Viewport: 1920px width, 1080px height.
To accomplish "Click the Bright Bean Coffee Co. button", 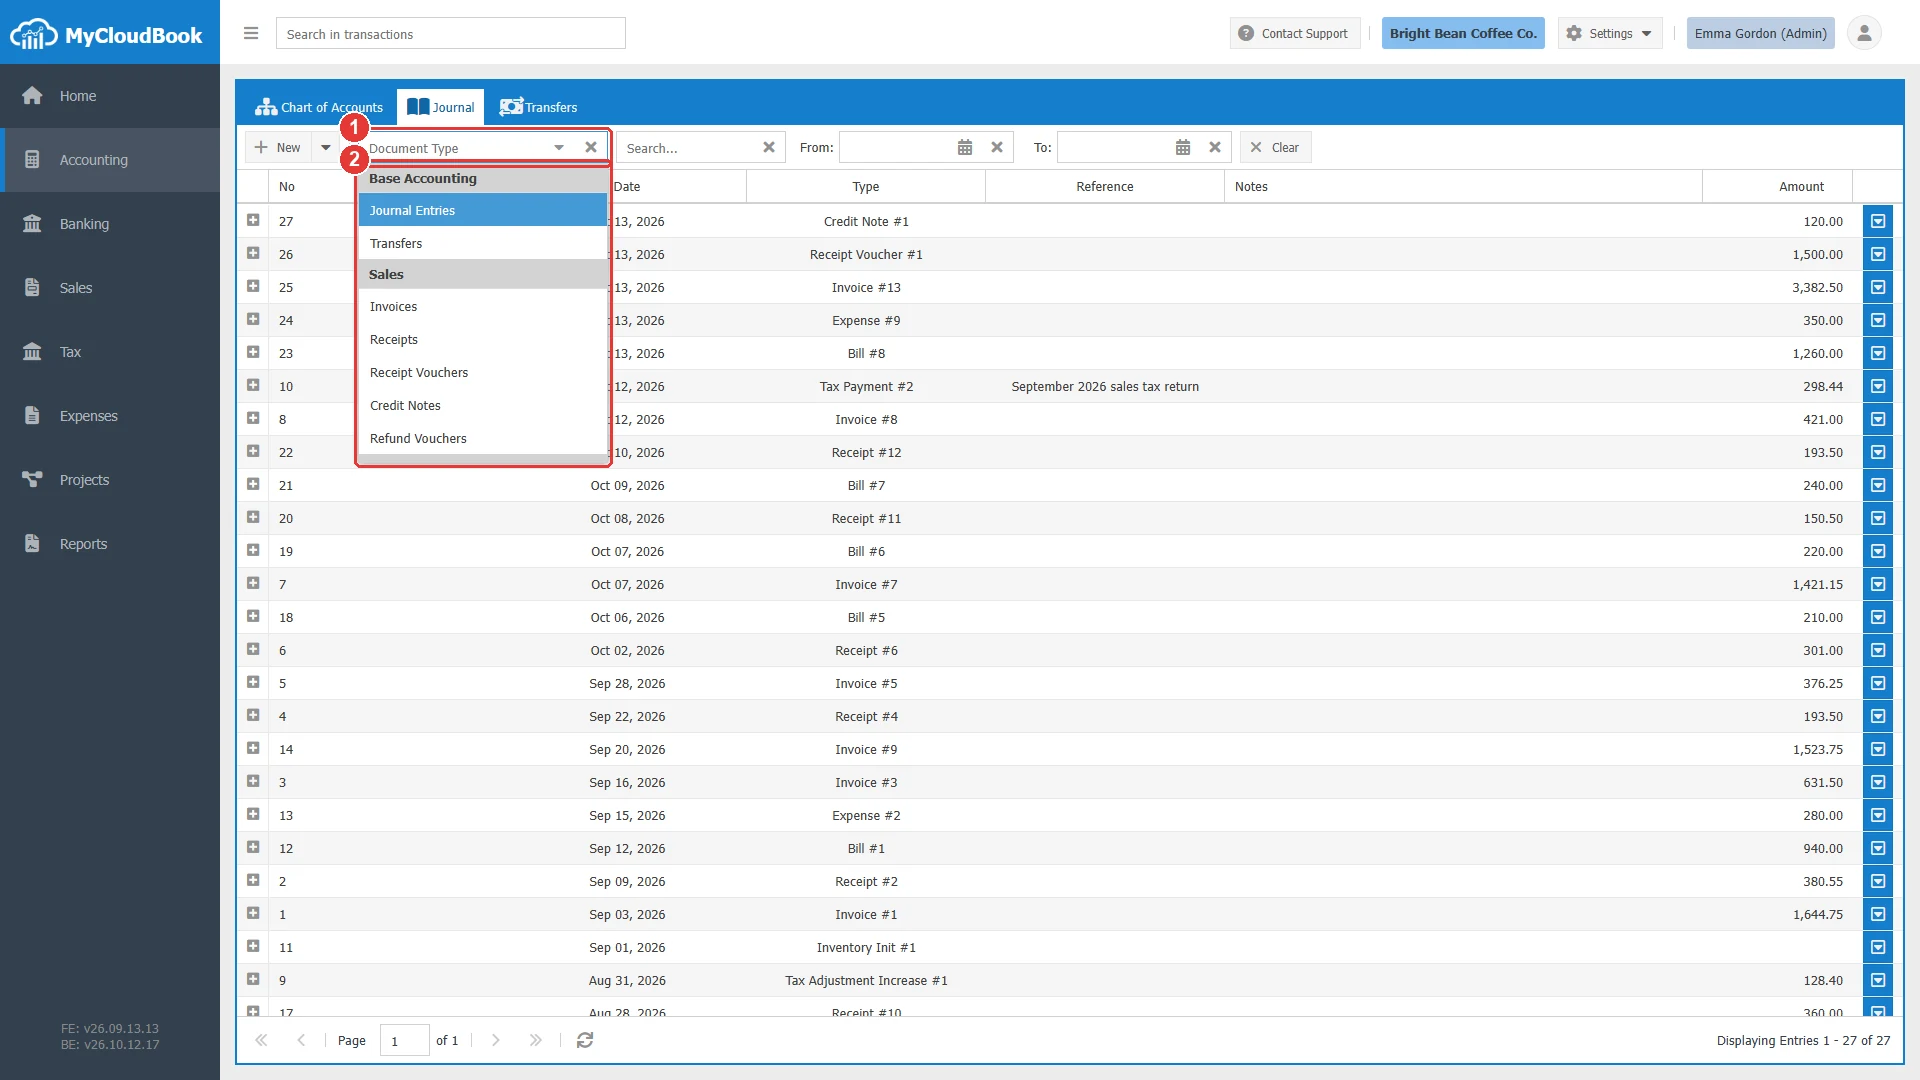I will tap(1463, 33).
